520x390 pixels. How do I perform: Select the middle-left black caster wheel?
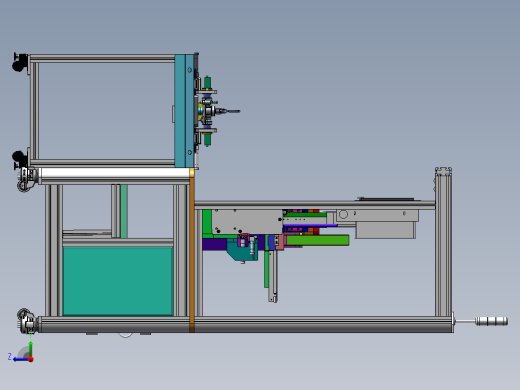click(20, 159)
